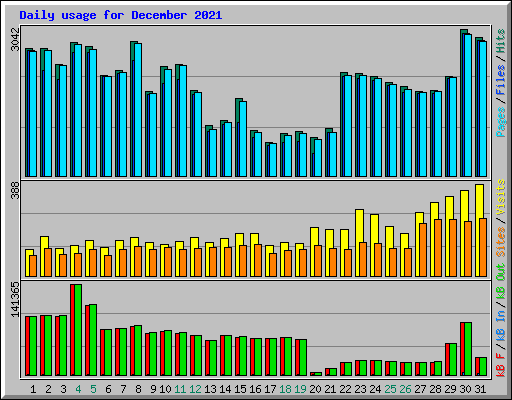Click day label 10 on the x-axis
Image resolution: width=512 pixels, height=400 pixels.
coord(165,389)
